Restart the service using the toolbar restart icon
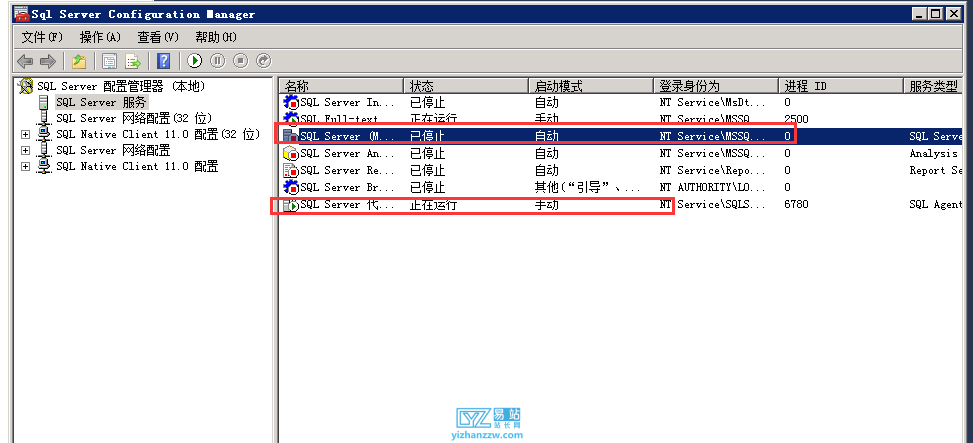This screenshot has height=443, width=973. [263, 61]
